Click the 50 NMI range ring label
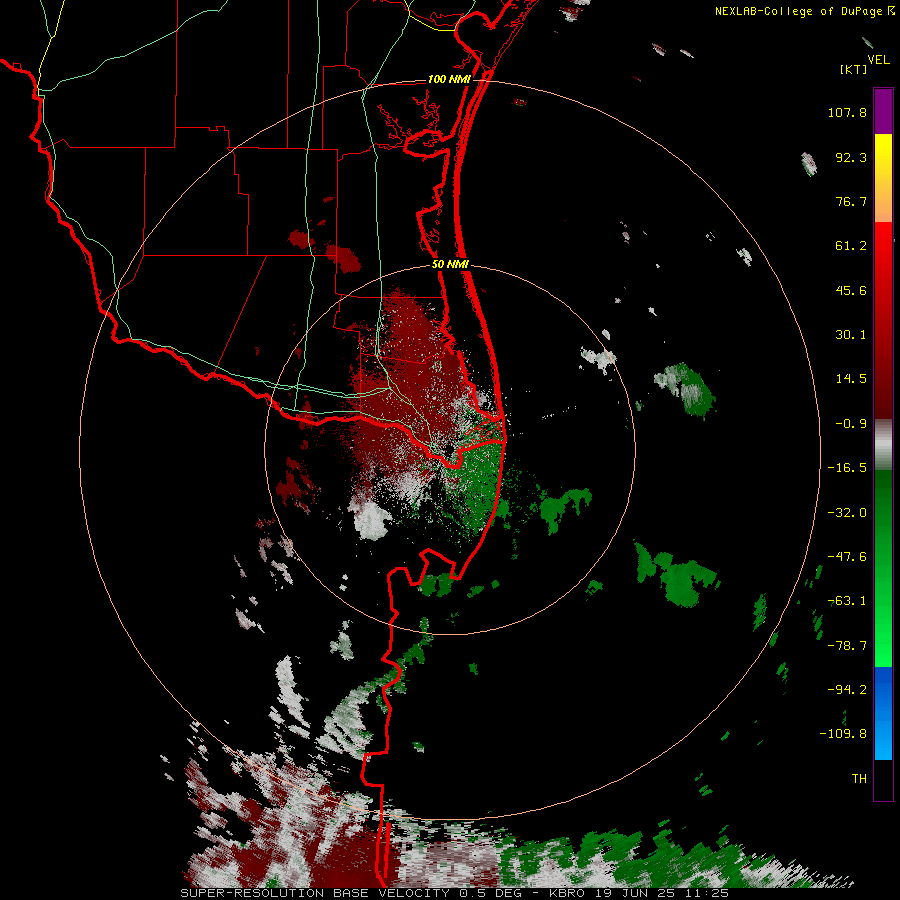Viewport: 900px width, 900px height. 451,265
